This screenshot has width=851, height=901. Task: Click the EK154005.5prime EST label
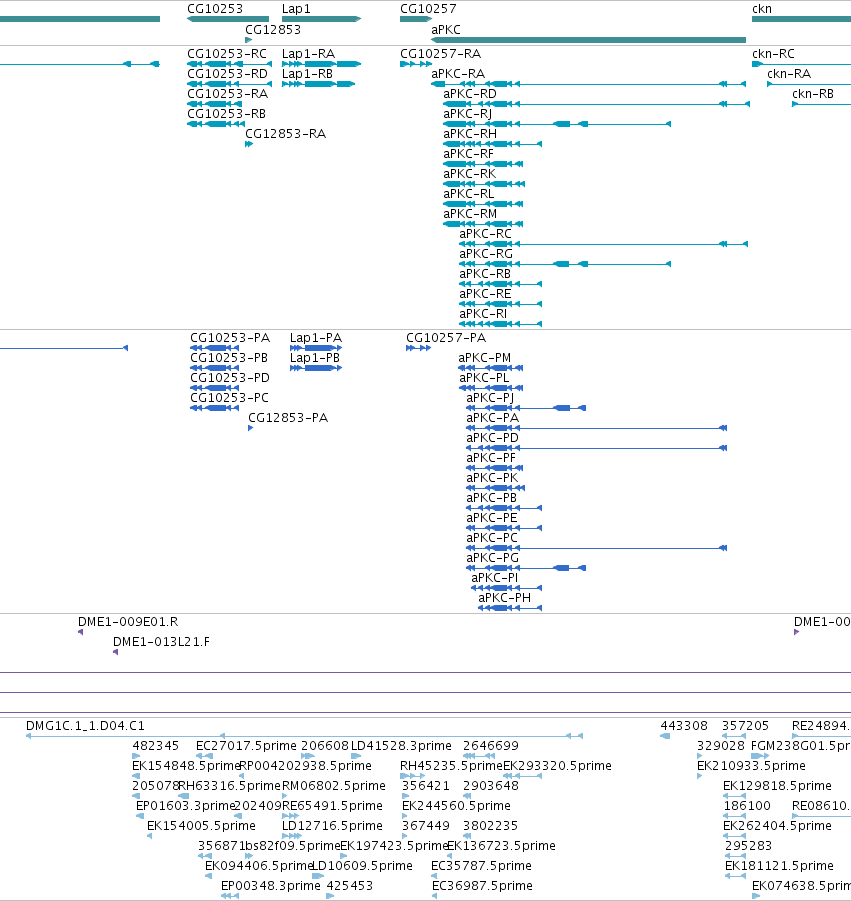201,826
